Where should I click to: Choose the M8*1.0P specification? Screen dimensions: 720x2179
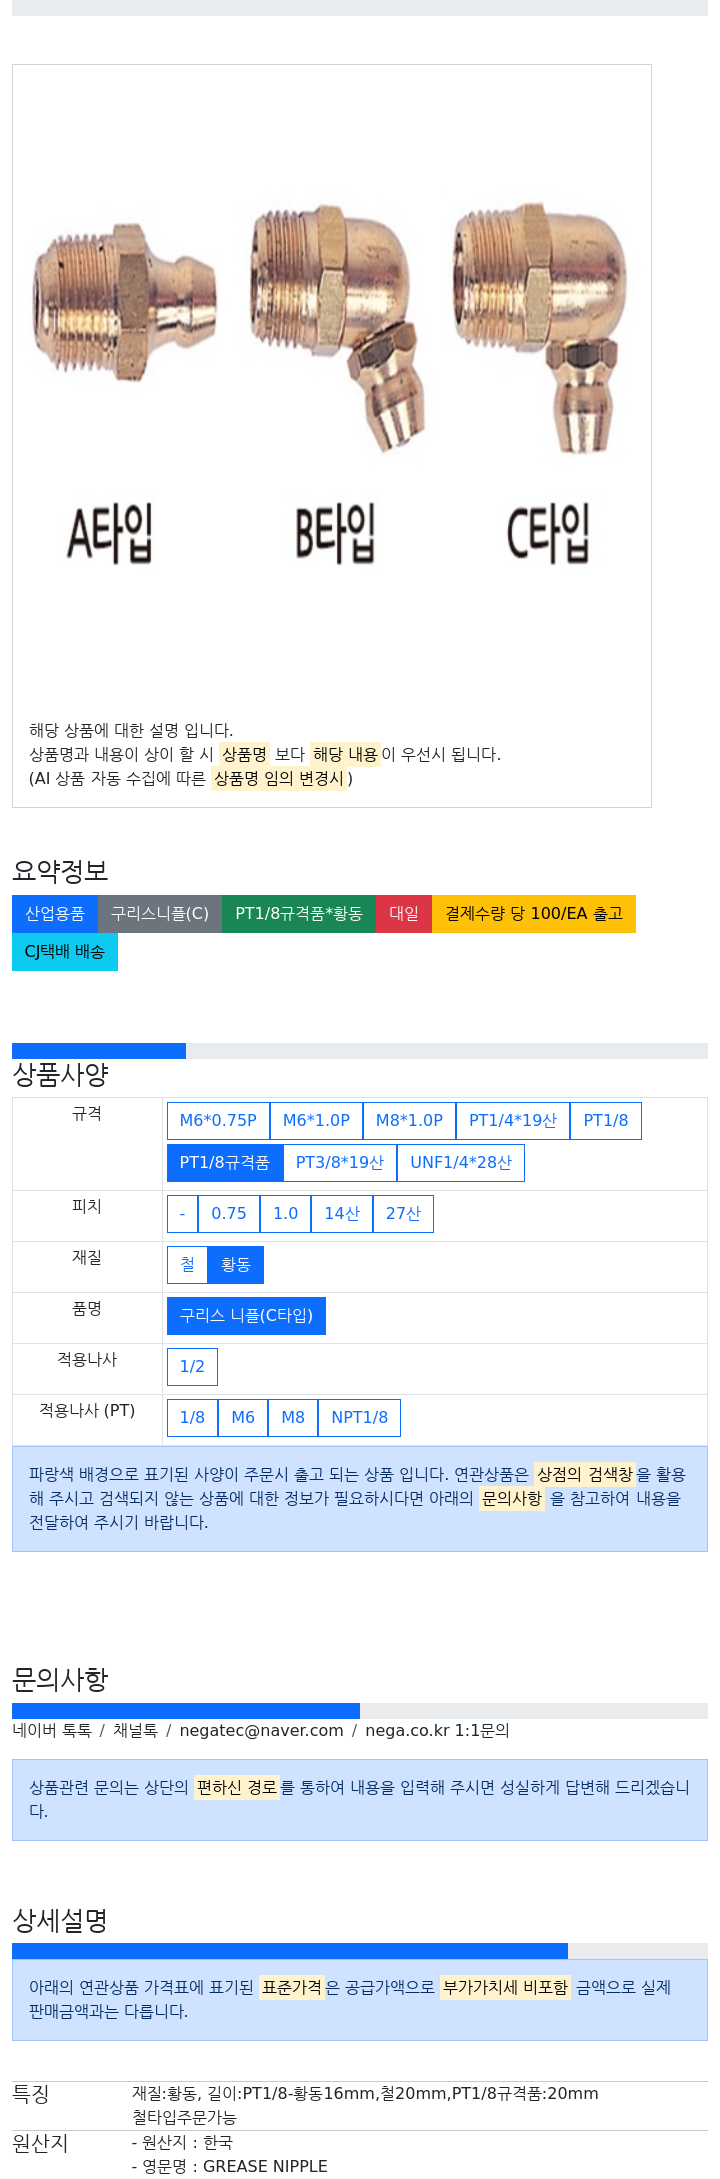[409, 1121]
